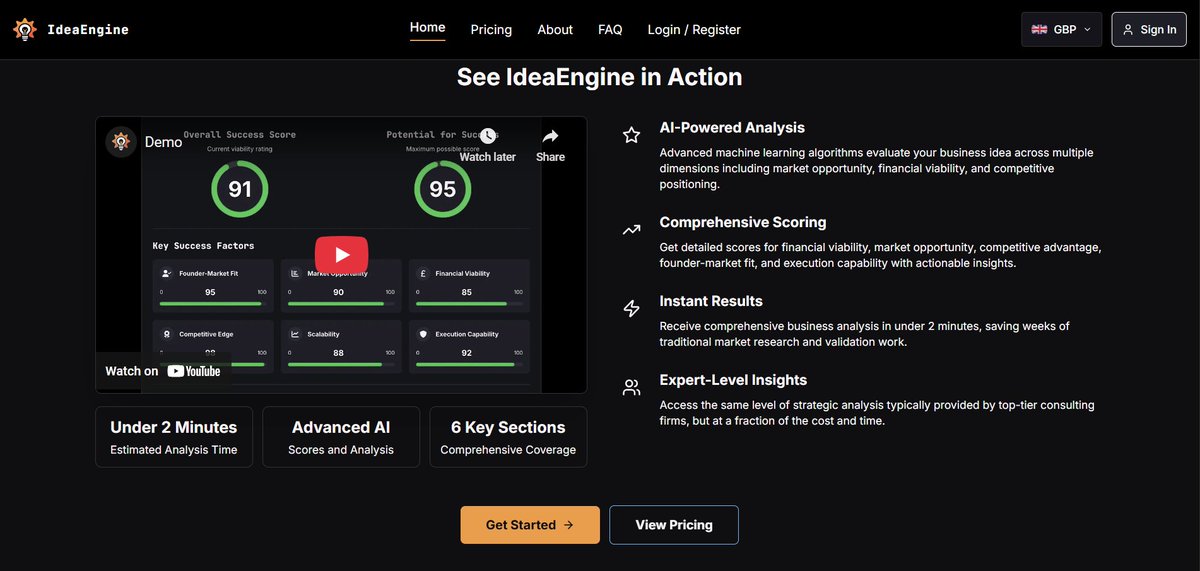
Task: Open the Demo video title link
Action: coord(163,142)
